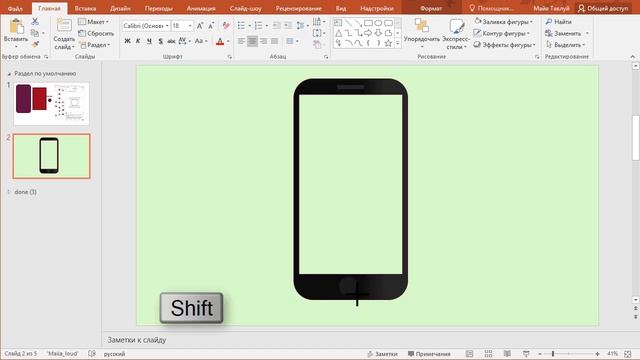The height and width of the screenshot is (360, 640).
Task: Click the Cut scissors icon
Action: coord(35,22)
